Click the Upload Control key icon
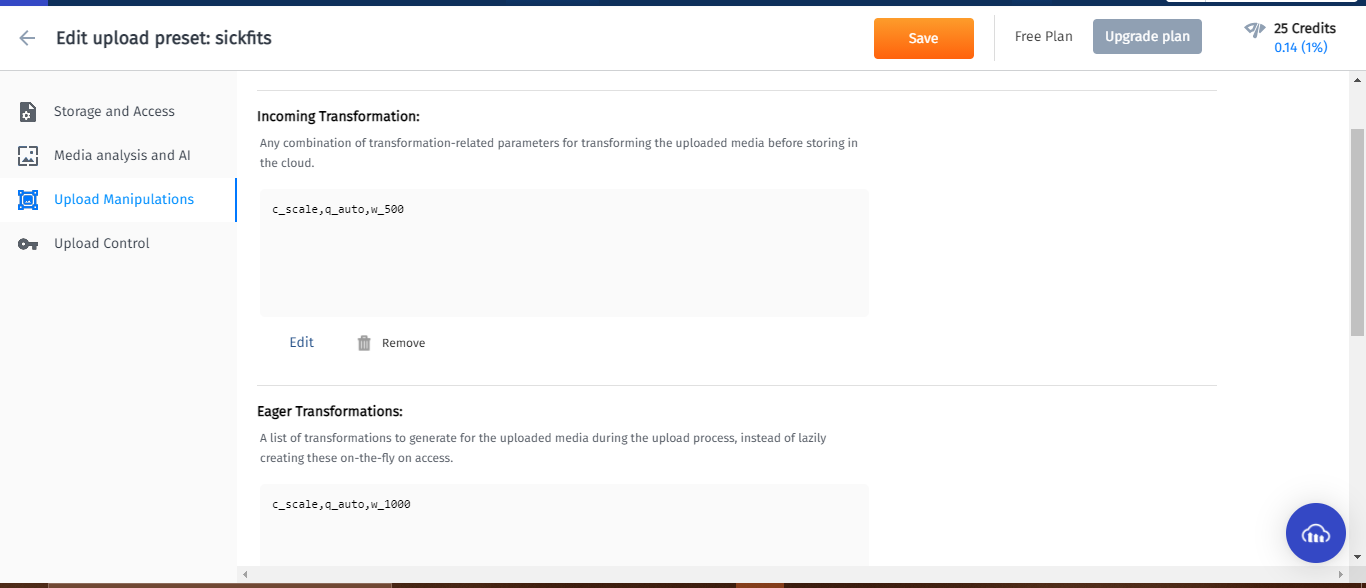 click(x=28, y=244)
